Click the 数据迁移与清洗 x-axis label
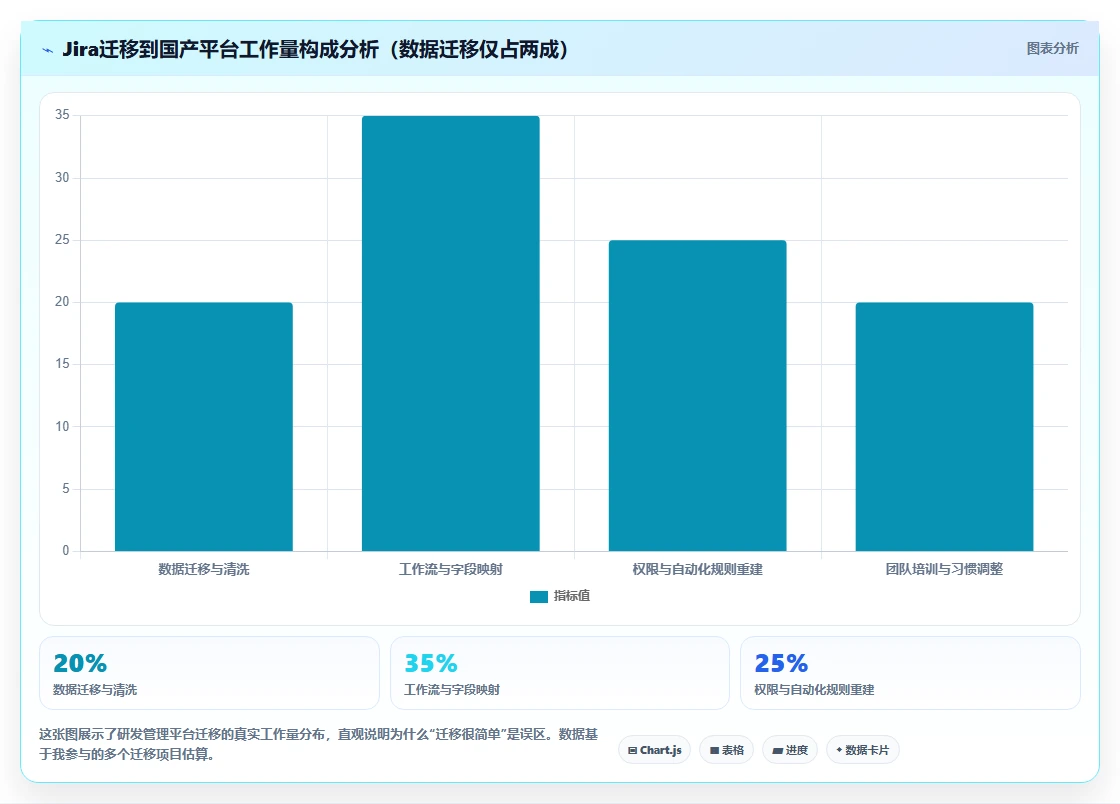 point(204,569)
